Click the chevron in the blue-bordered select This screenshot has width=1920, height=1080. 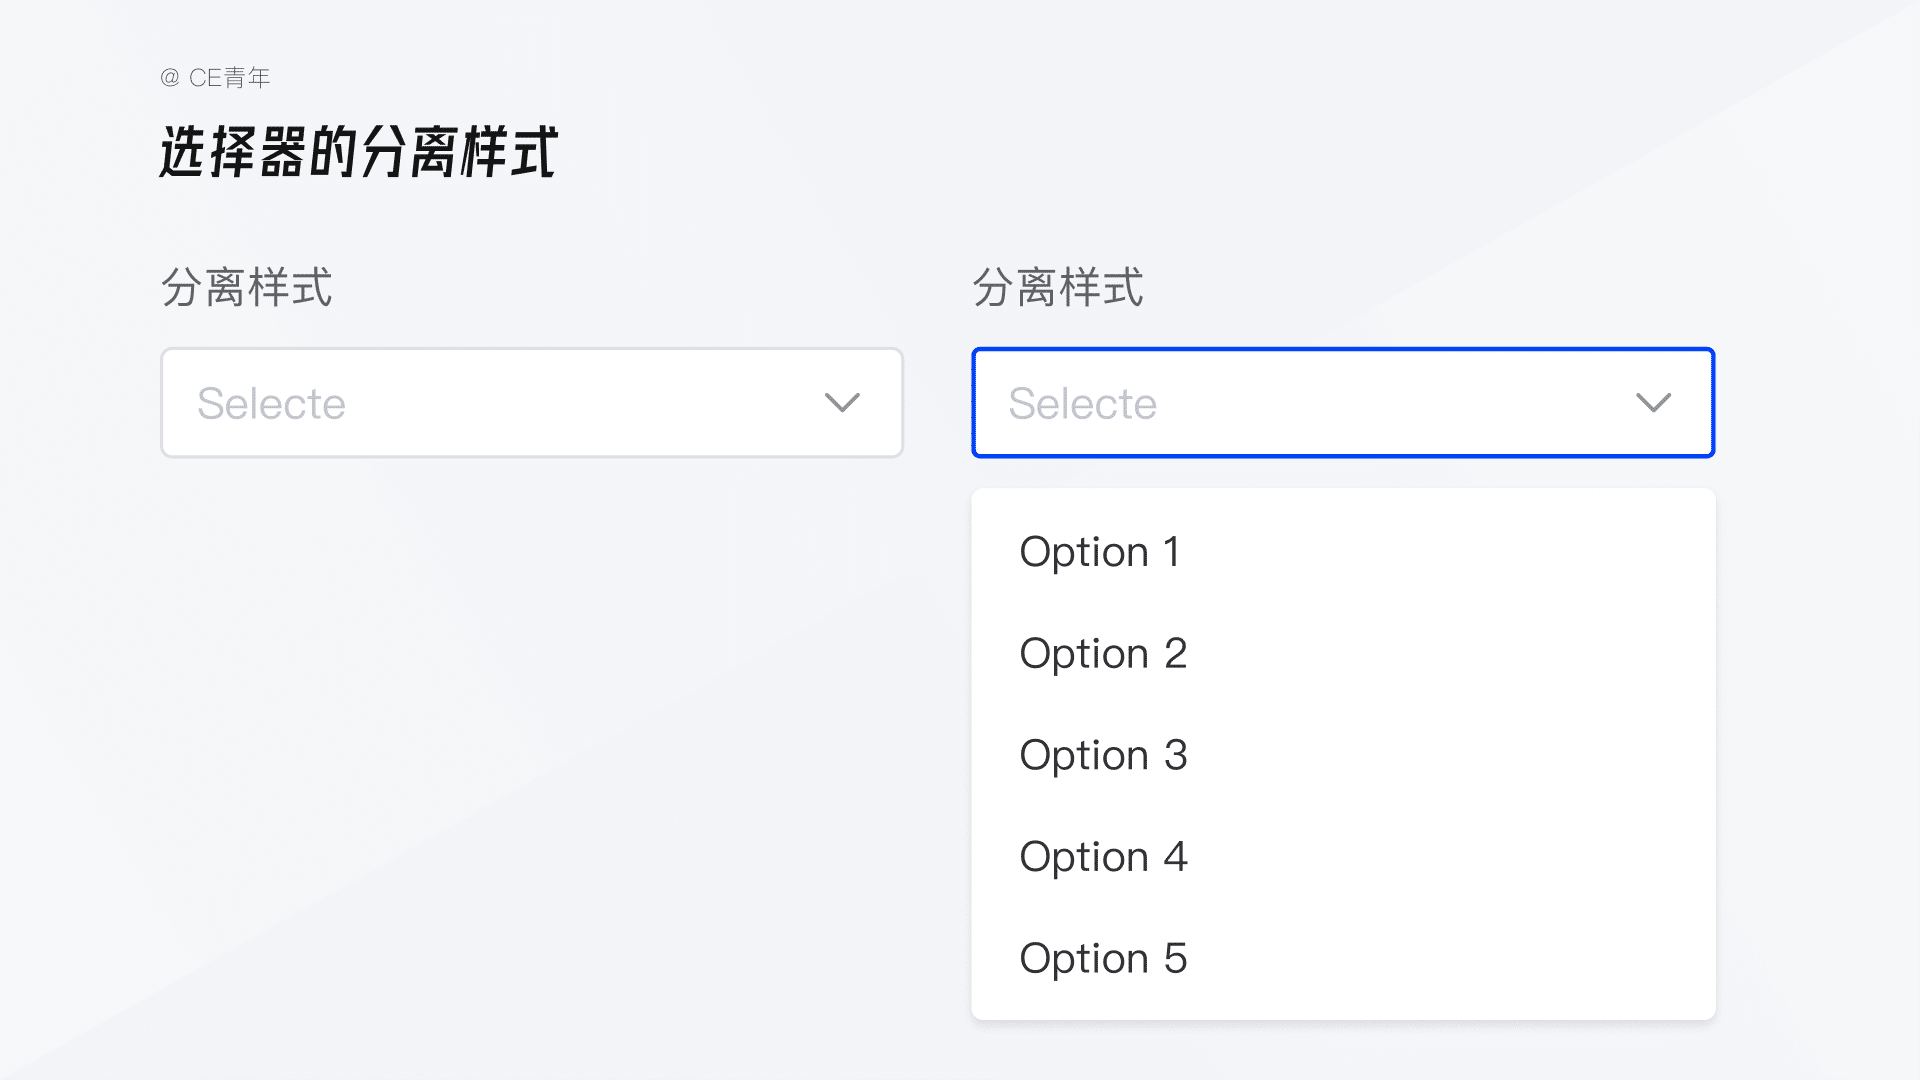coord(1653,403)
